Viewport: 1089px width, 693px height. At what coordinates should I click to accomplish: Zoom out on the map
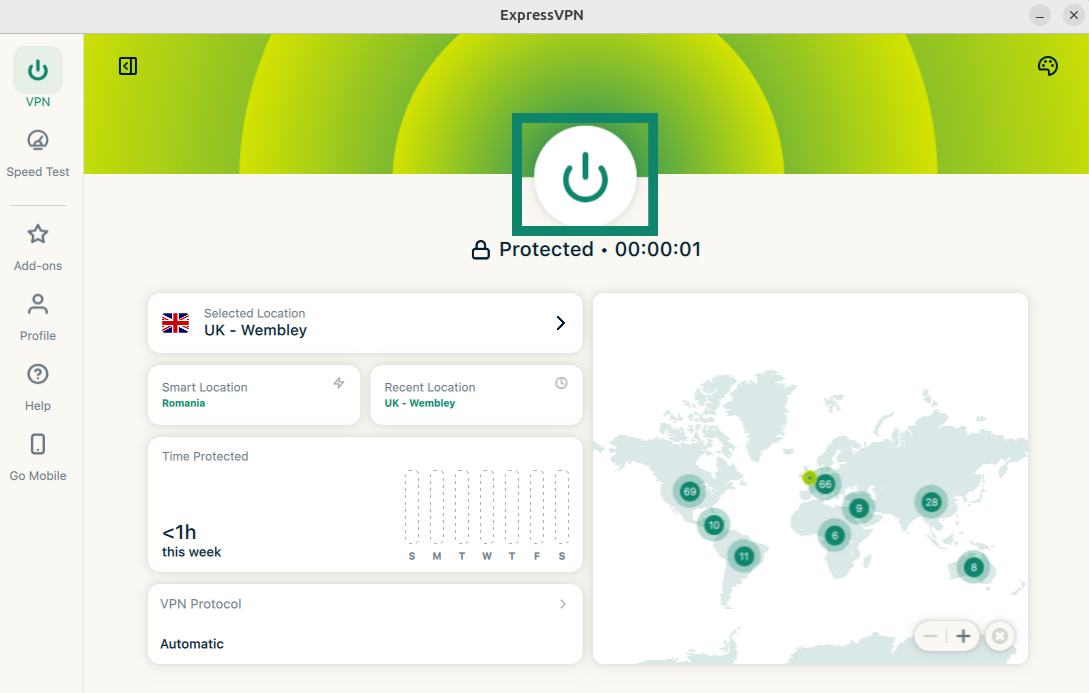(931, 636)
